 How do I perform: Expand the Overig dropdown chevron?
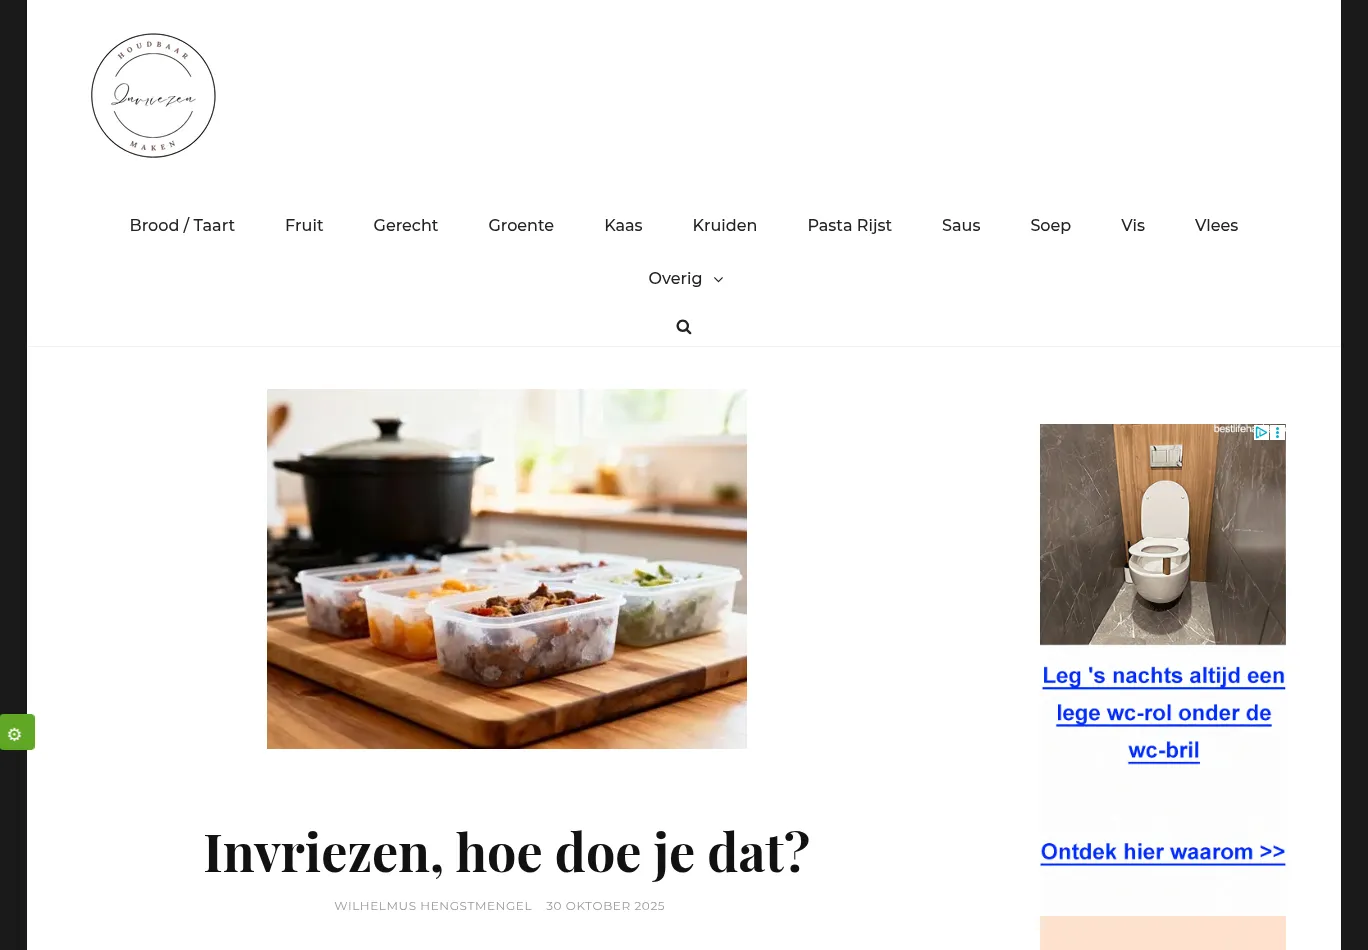(718, 279)
